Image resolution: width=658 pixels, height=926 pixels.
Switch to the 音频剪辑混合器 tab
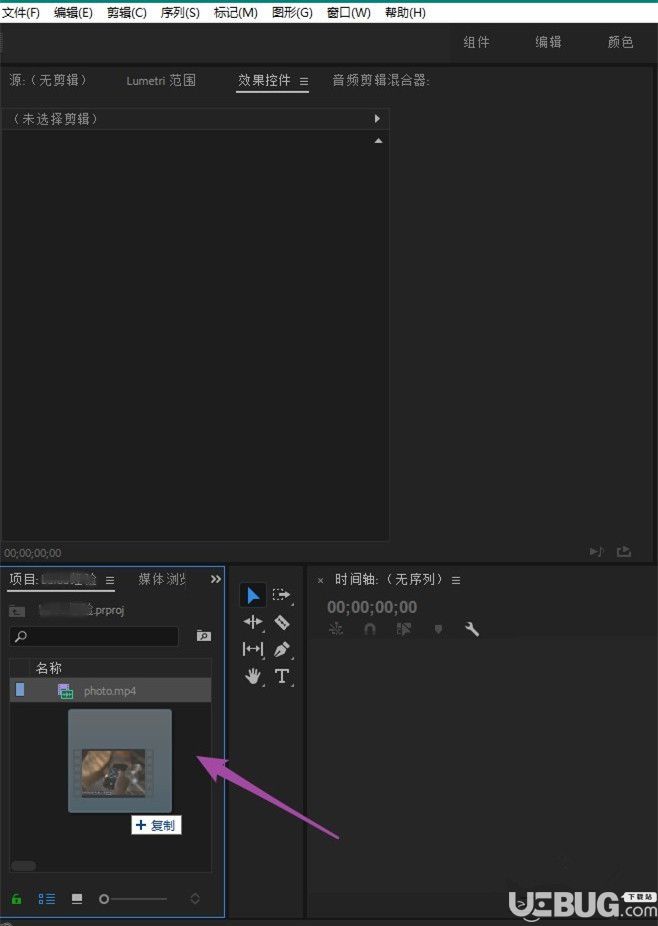[381, 80]
